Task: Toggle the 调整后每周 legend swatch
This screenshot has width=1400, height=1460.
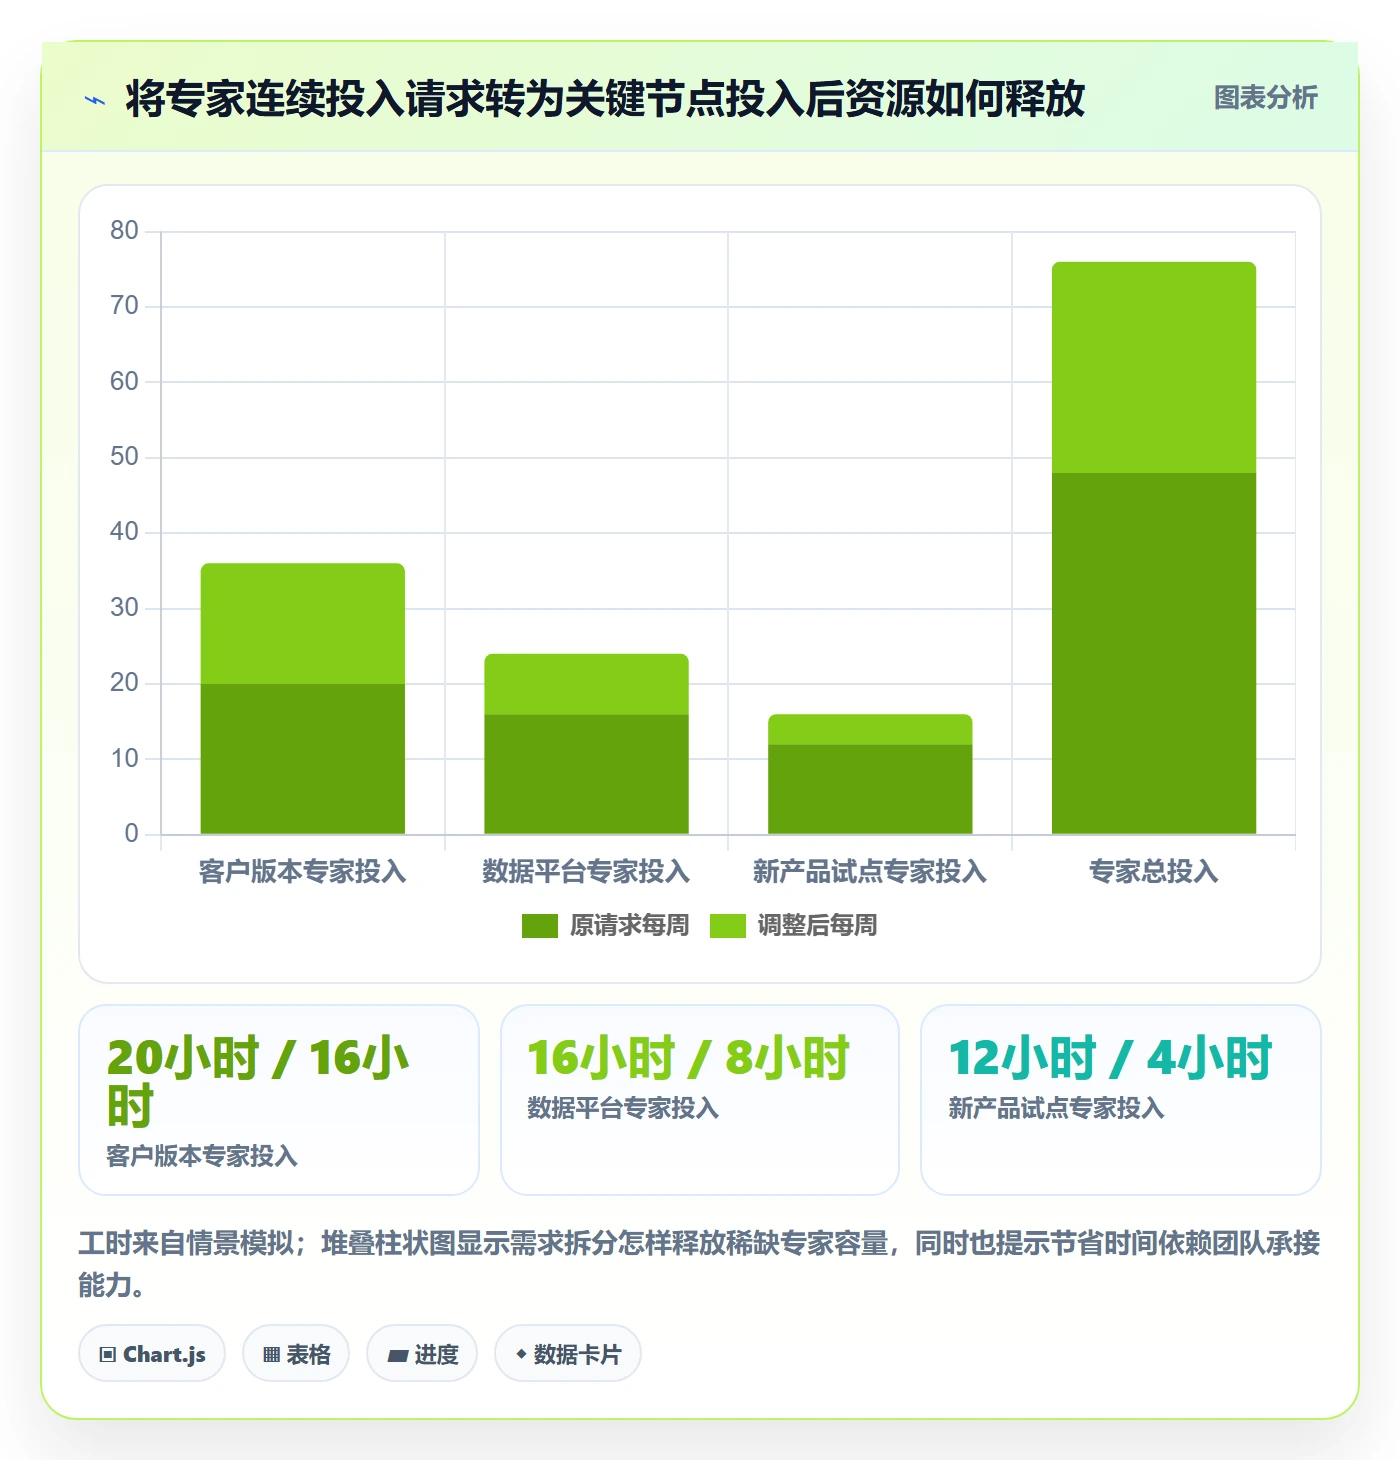Action: coord(727,926)
